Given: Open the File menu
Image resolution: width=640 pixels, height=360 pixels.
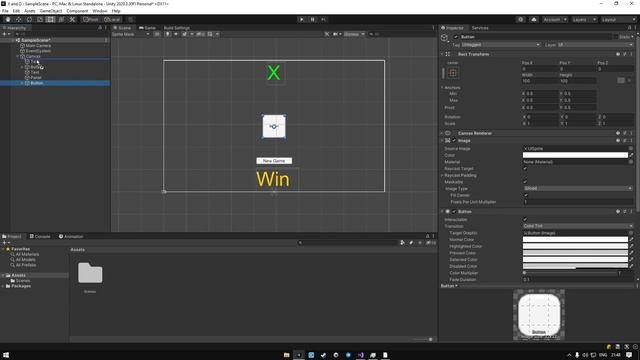Looking at the screenshot, I should [x=5, y=11].
